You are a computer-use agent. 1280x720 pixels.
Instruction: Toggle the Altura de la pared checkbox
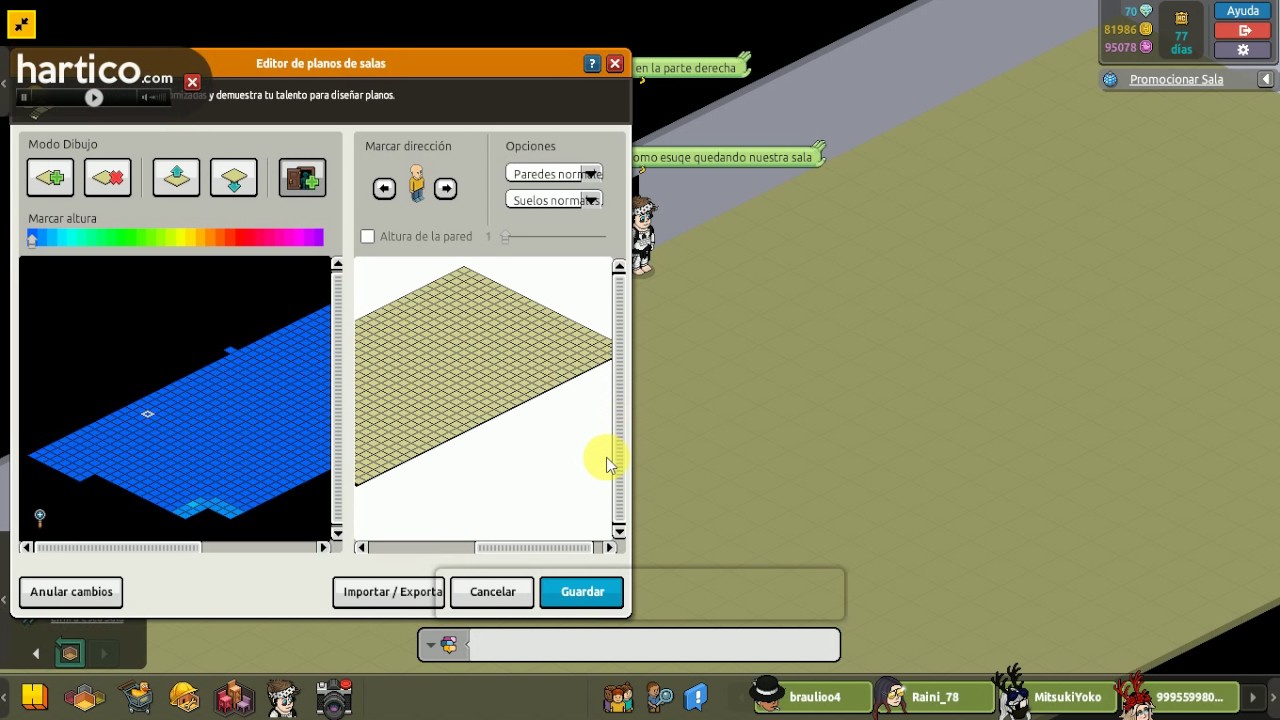tap(368, 237)
